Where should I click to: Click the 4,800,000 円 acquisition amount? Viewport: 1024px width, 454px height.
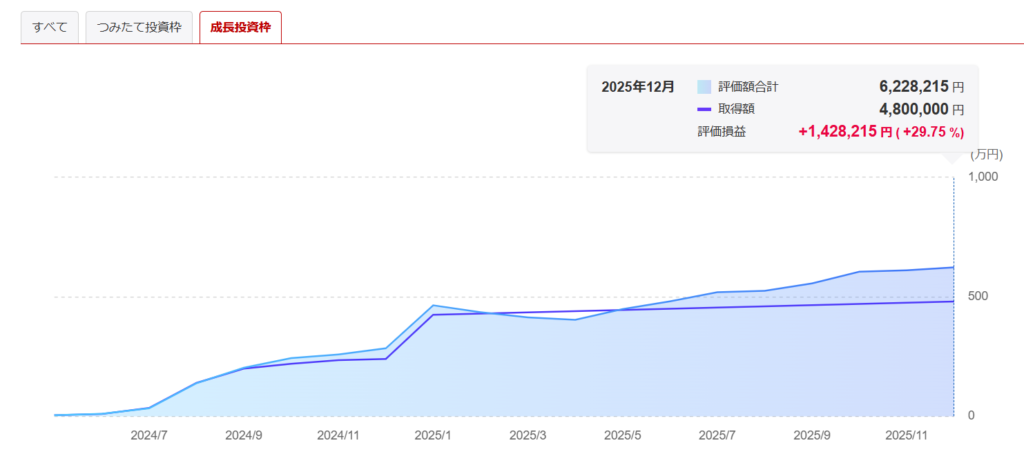[921, 109]
